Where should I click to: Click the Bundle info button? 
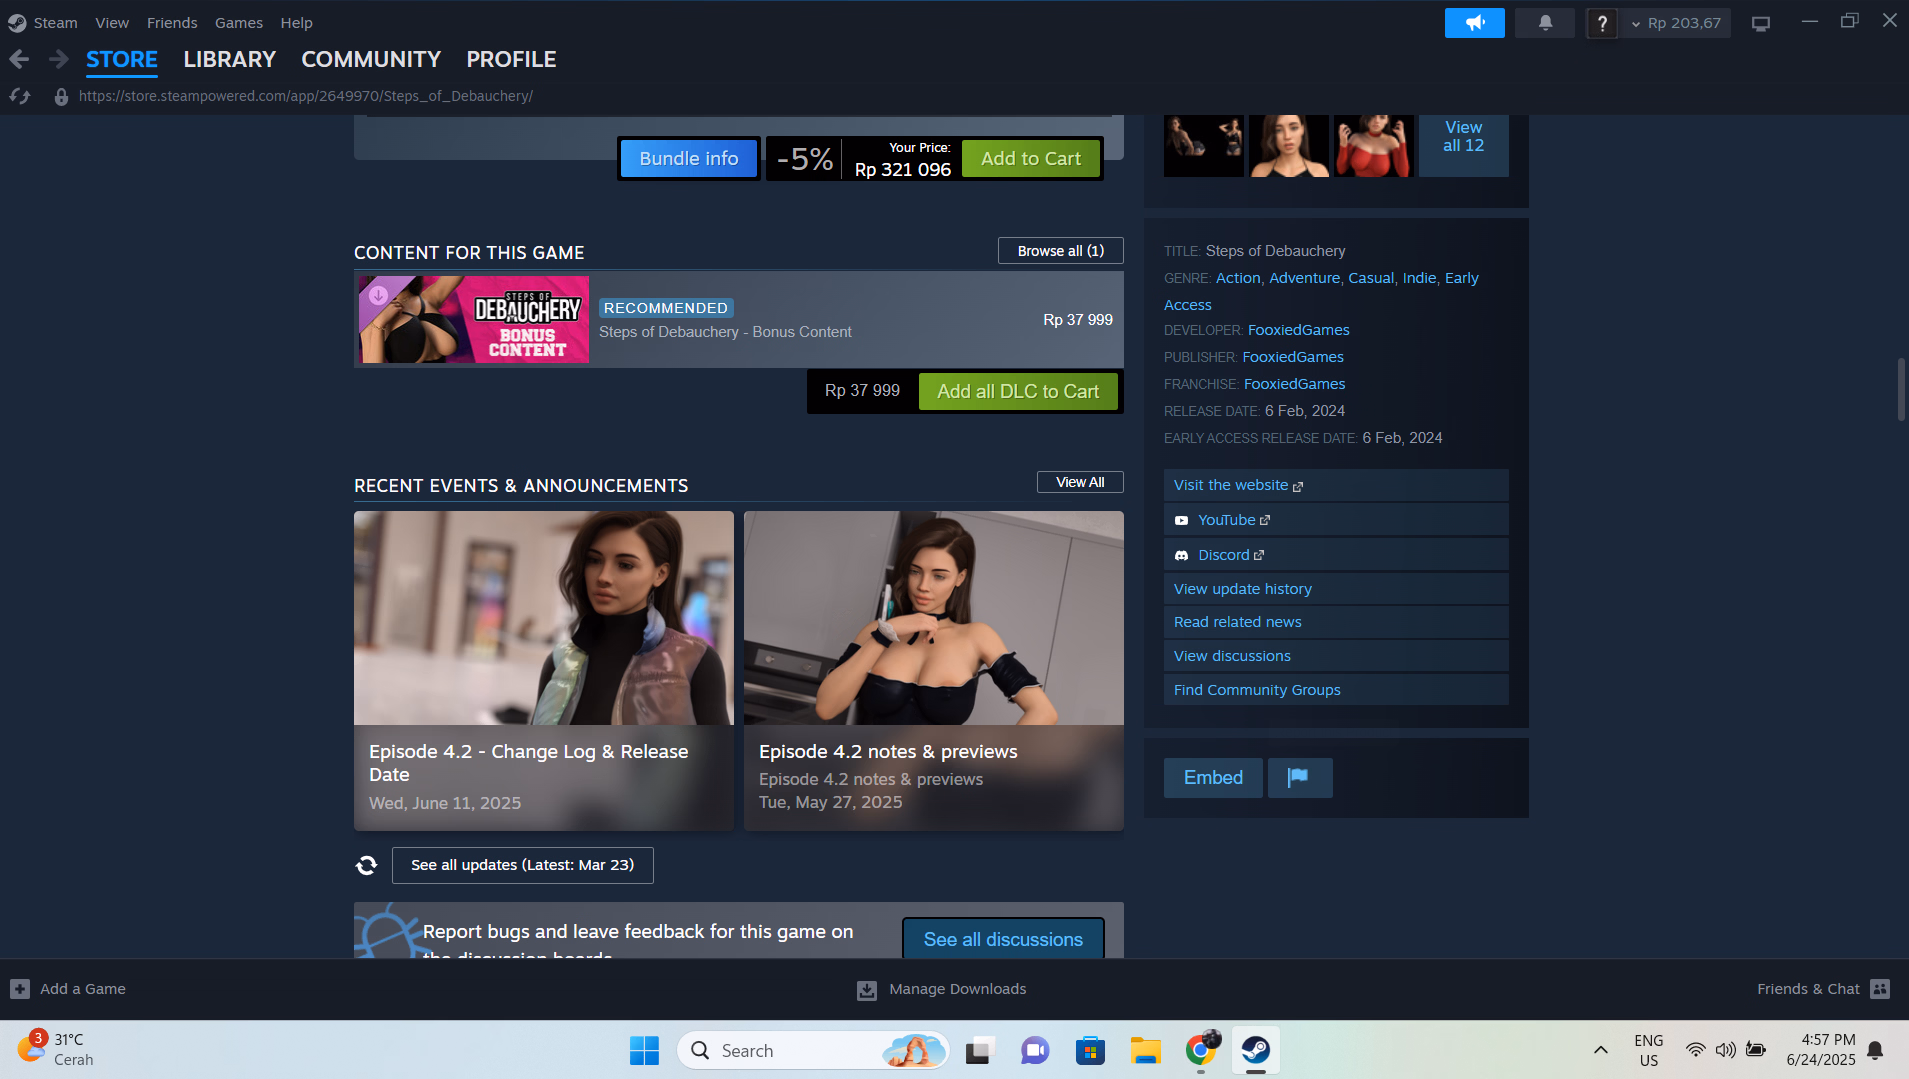(689, 158)
